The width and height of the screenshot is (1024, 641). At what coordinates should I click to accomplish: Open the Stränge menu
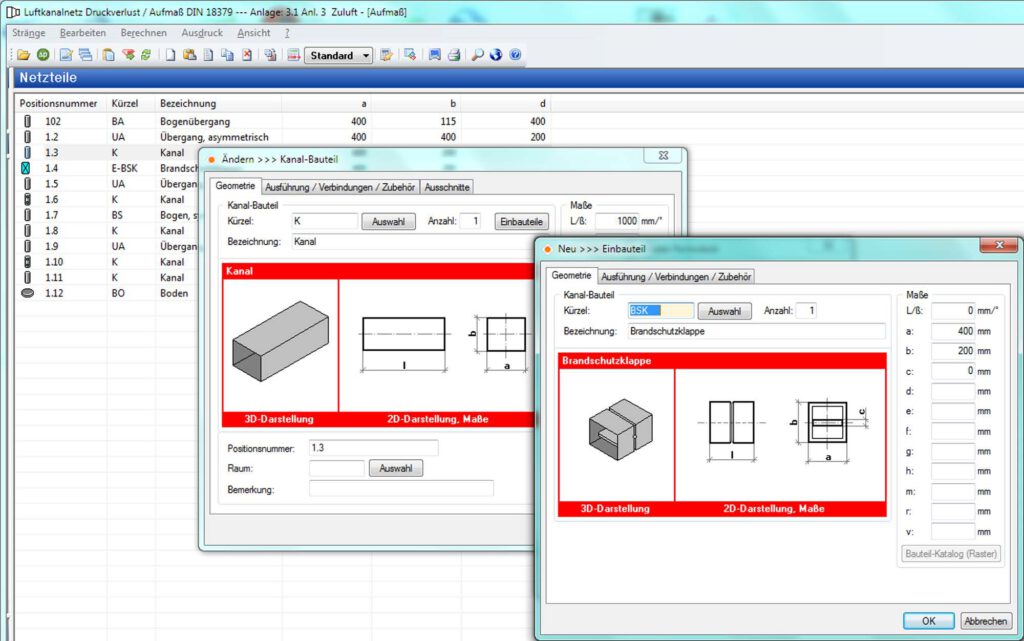(29, 33)
